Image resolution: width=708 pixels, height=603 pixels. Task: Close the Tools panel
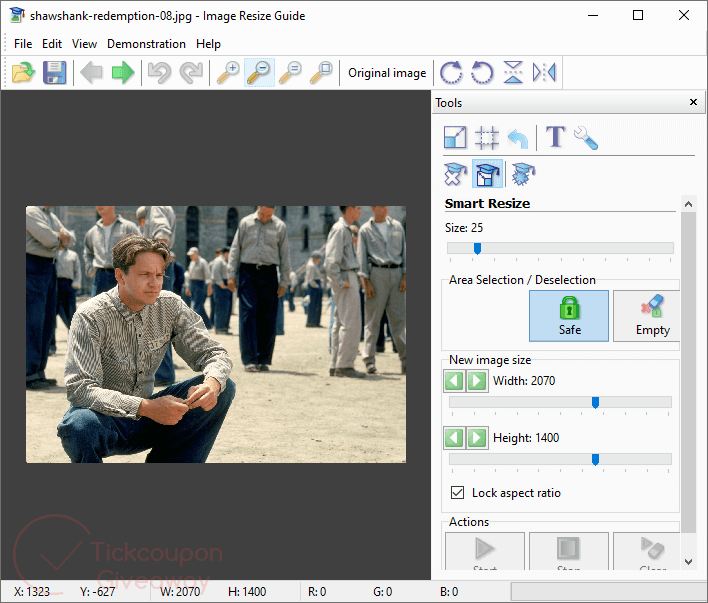coord(694,102)
